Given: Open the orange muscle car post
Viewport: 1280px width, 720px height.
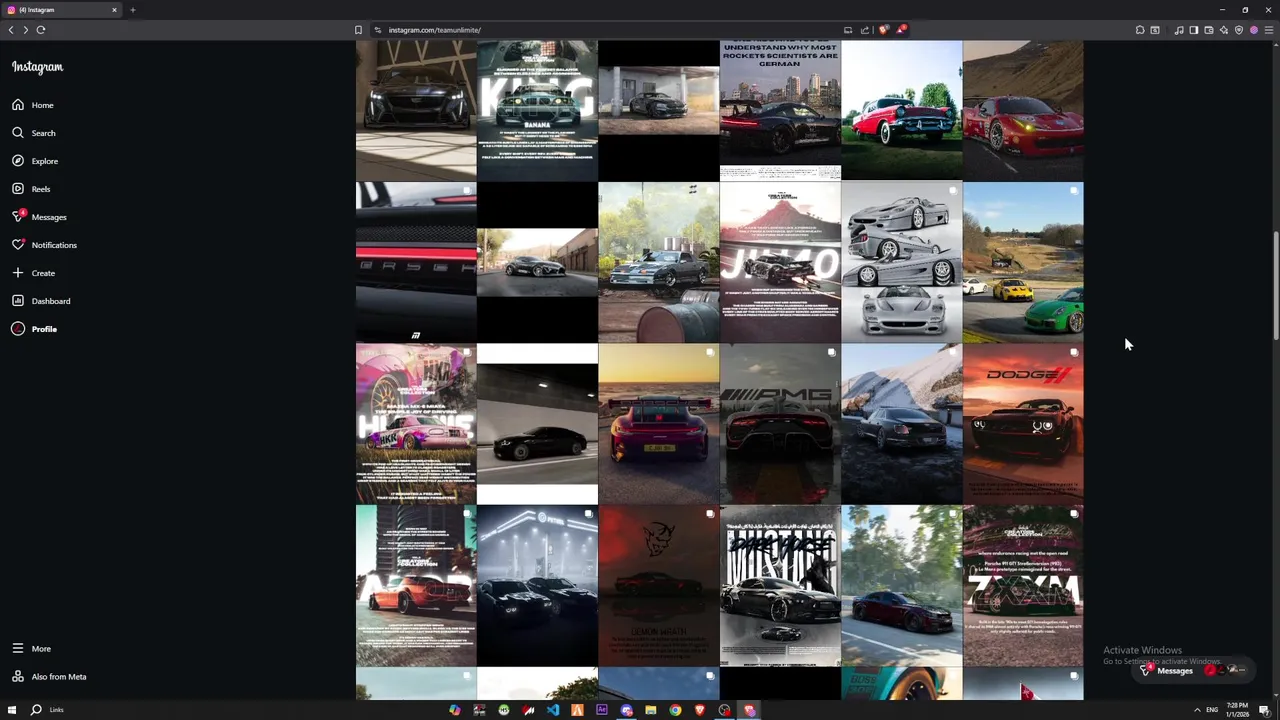Looking at the screenshot, I should point(416,586).
